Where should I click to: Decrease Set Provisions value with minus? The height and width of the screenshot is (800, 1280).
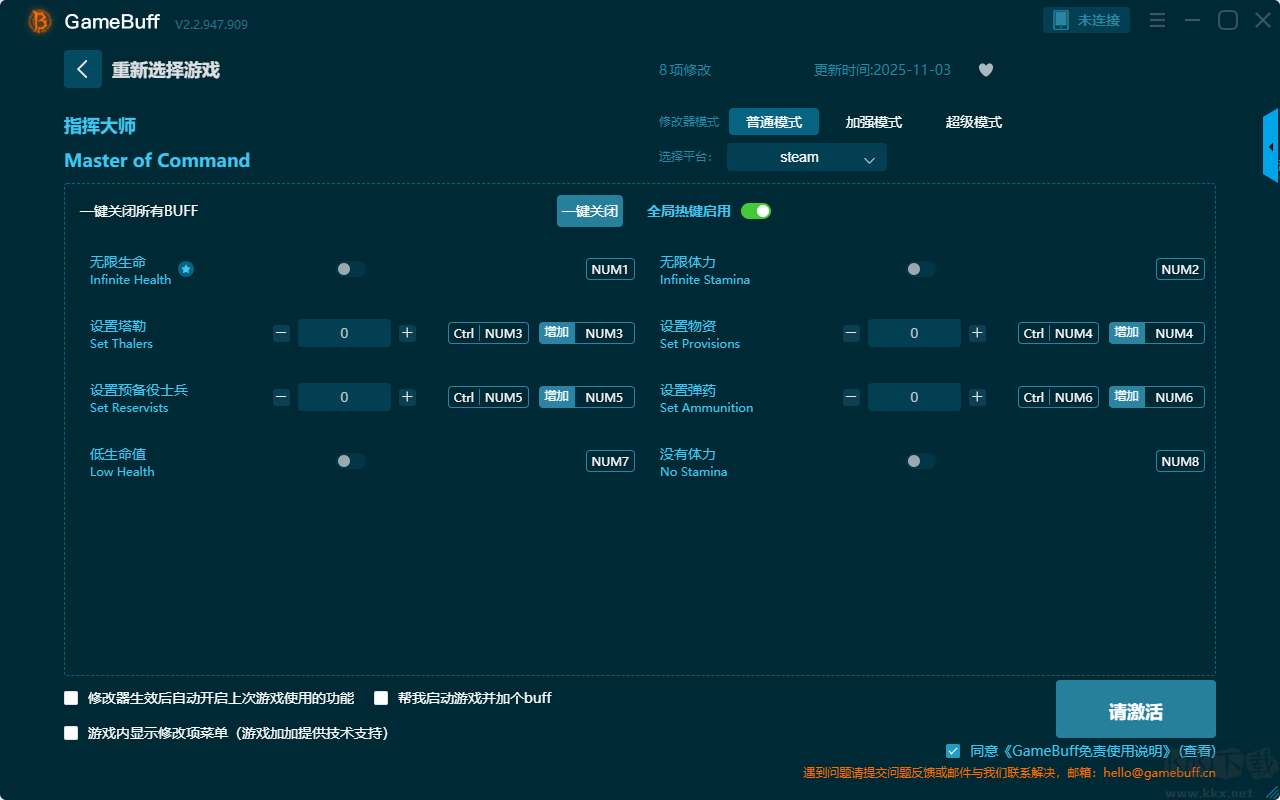[x=852, y=333]
